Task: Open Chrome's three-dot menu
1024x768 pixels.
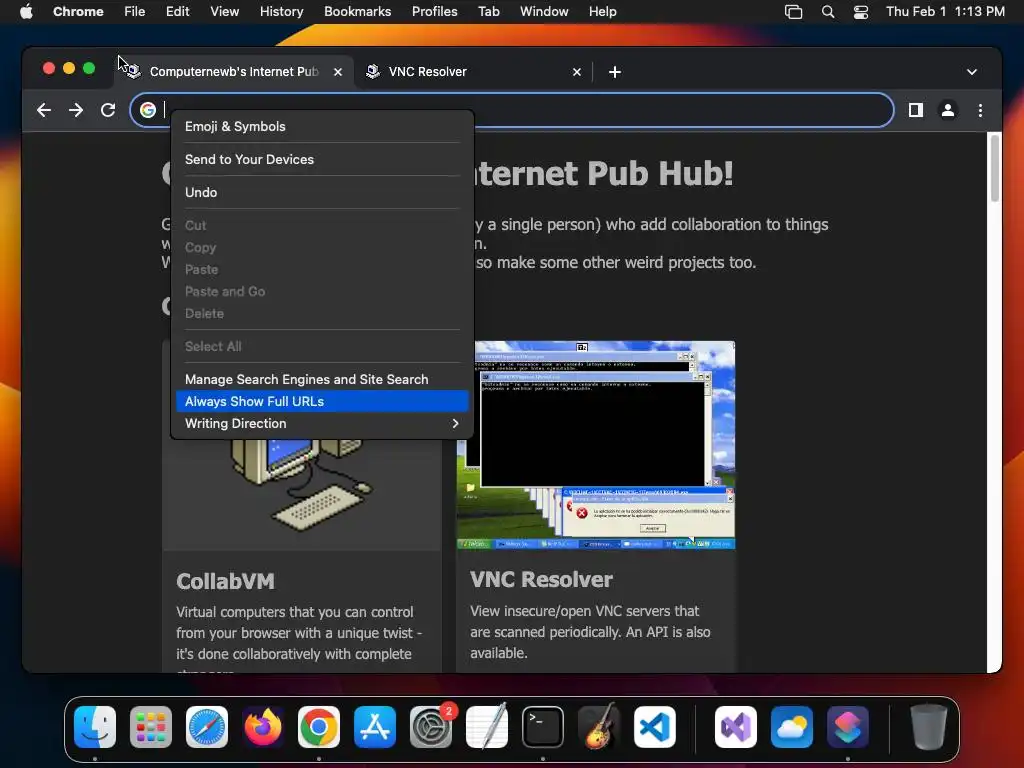Action: click(980, 110)
